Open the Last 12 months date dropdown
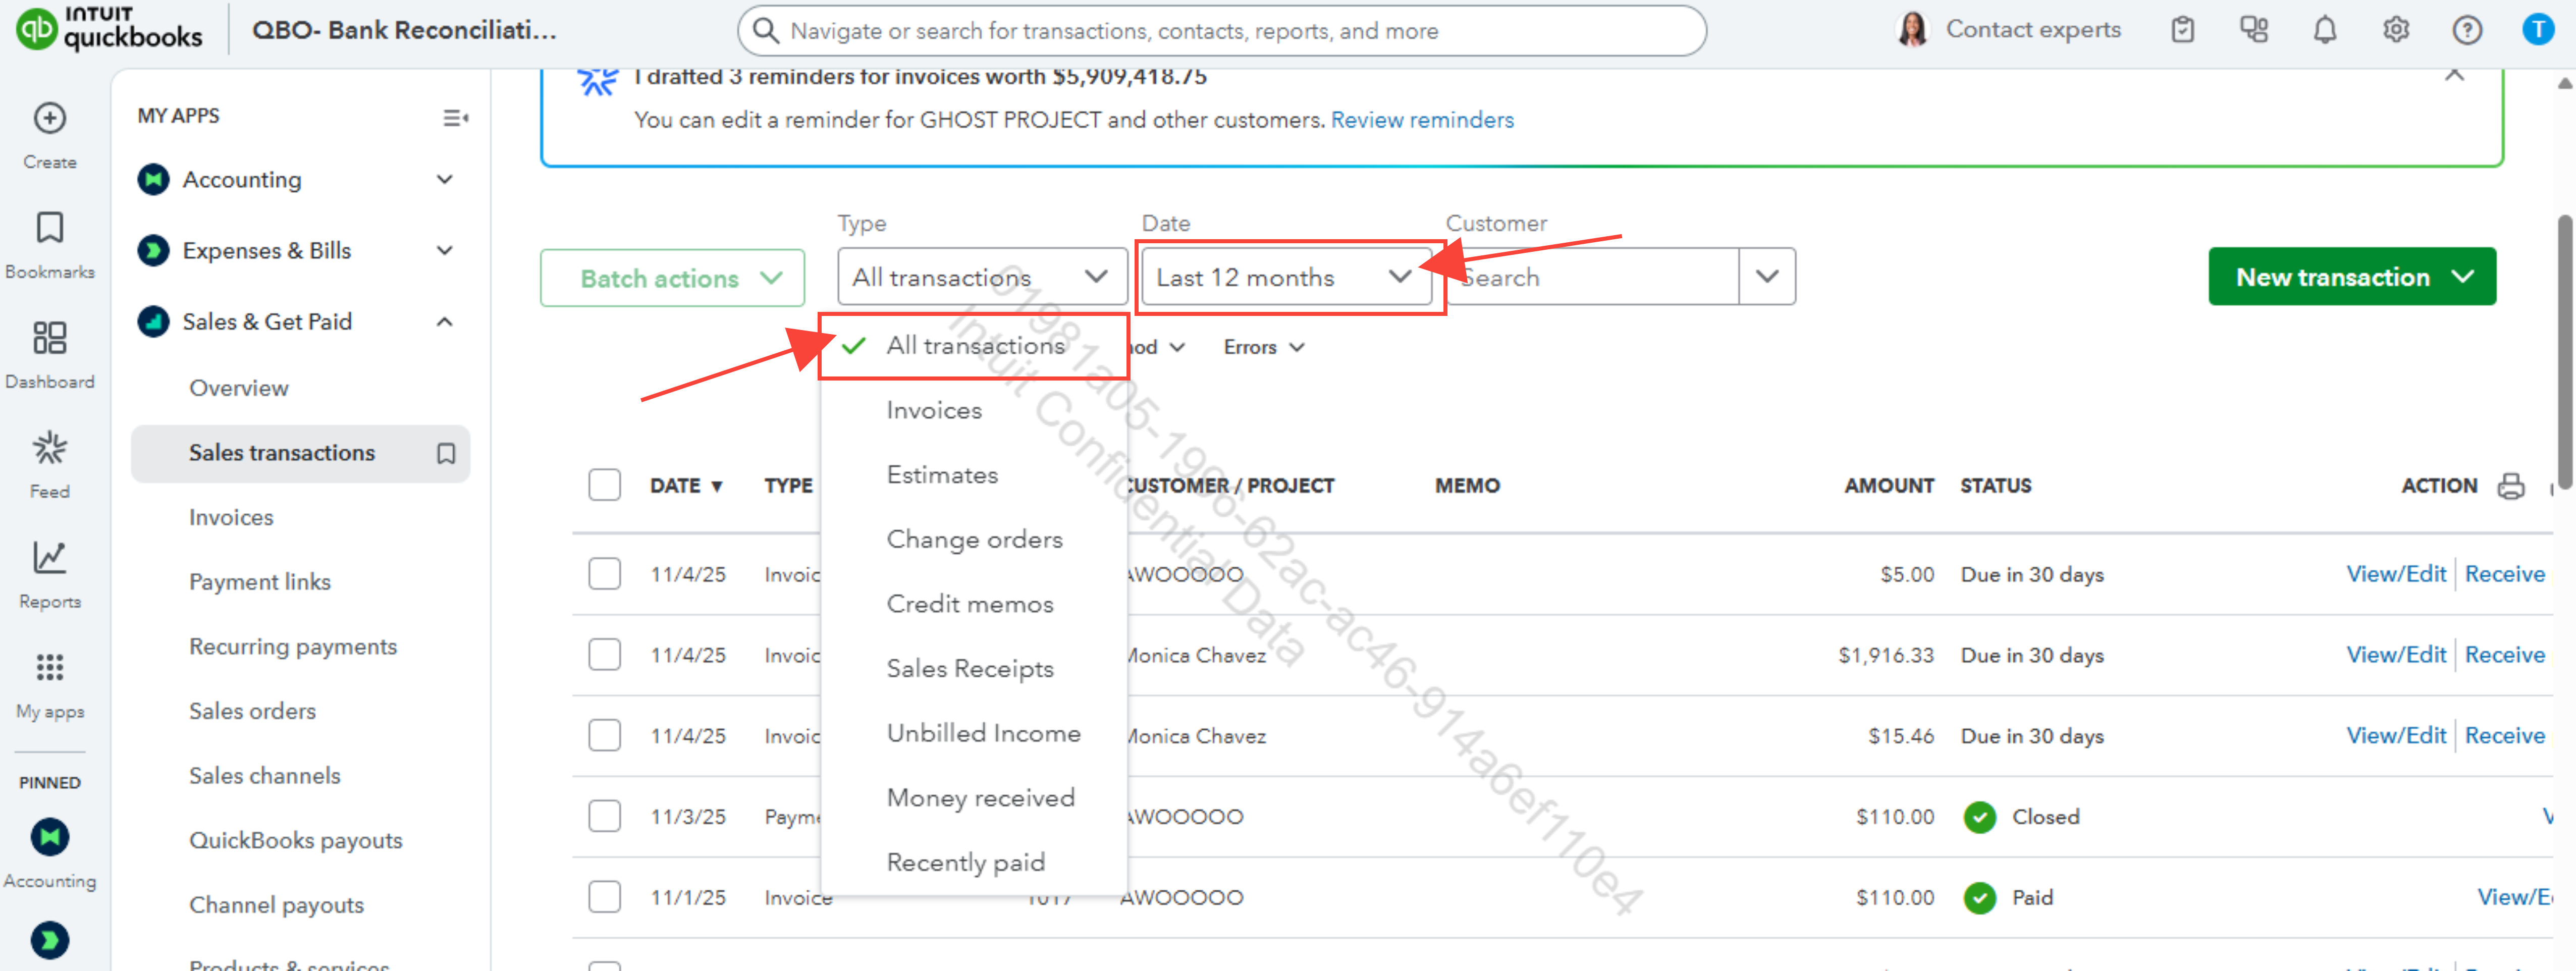The width and height of the screenshot is (2576, 971). click(x=1284, y=277)
